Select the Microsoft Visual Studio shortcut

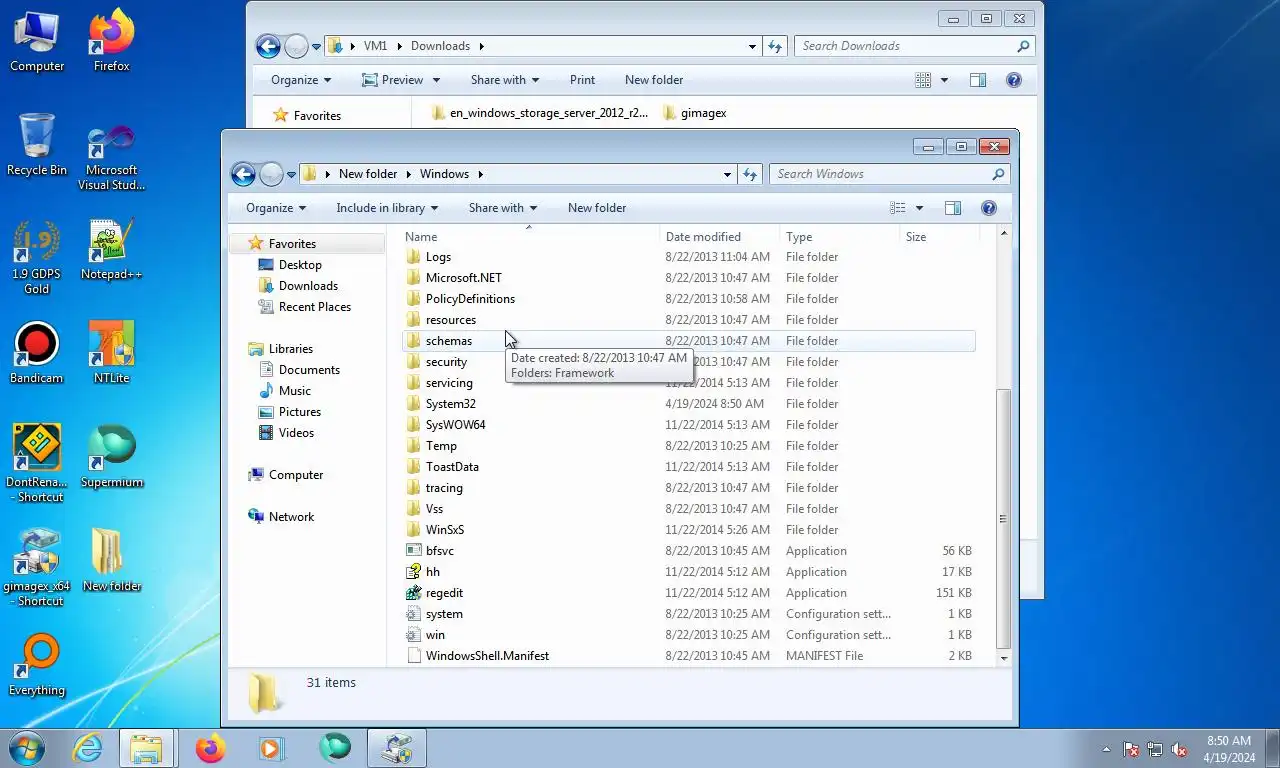111,158
